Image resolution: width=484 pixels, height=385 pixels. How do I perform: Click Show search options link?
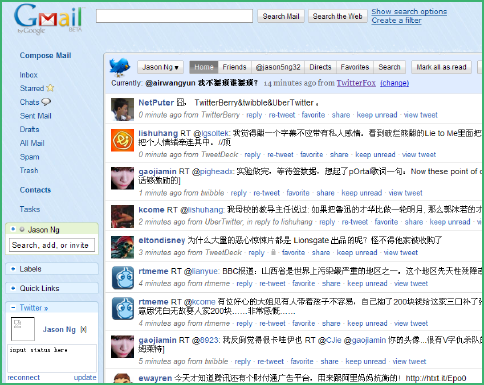(x=409, y=11)
